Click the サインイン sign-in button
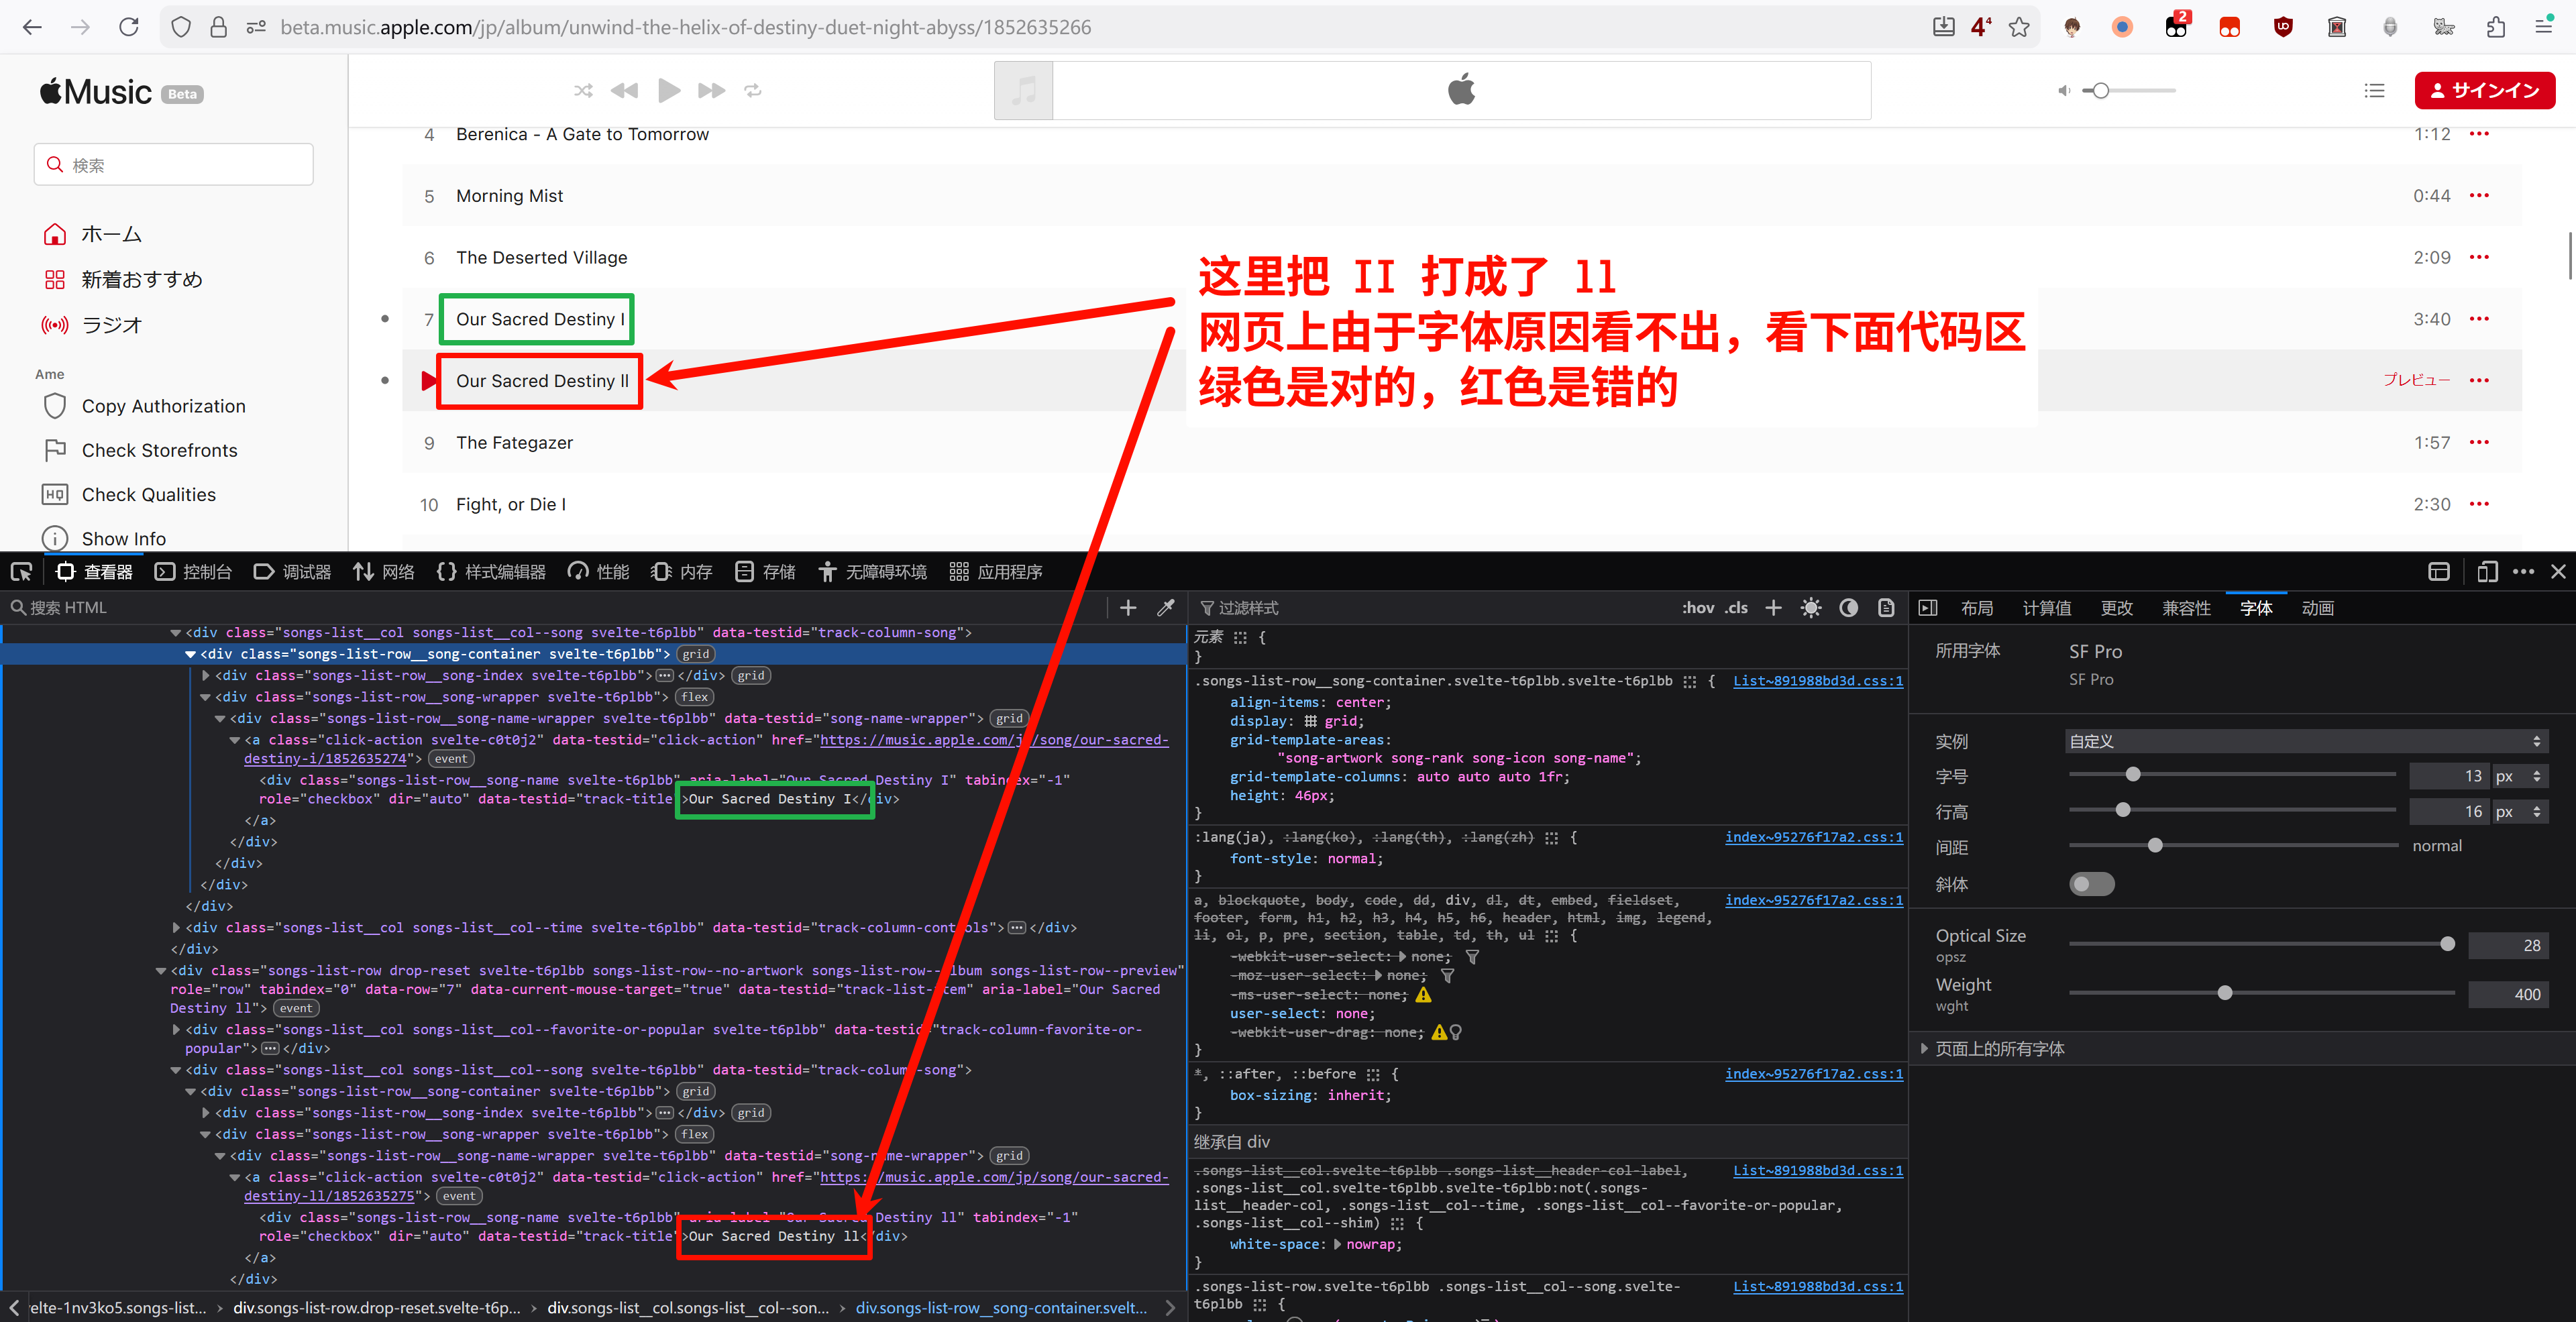 (2484, 91)
